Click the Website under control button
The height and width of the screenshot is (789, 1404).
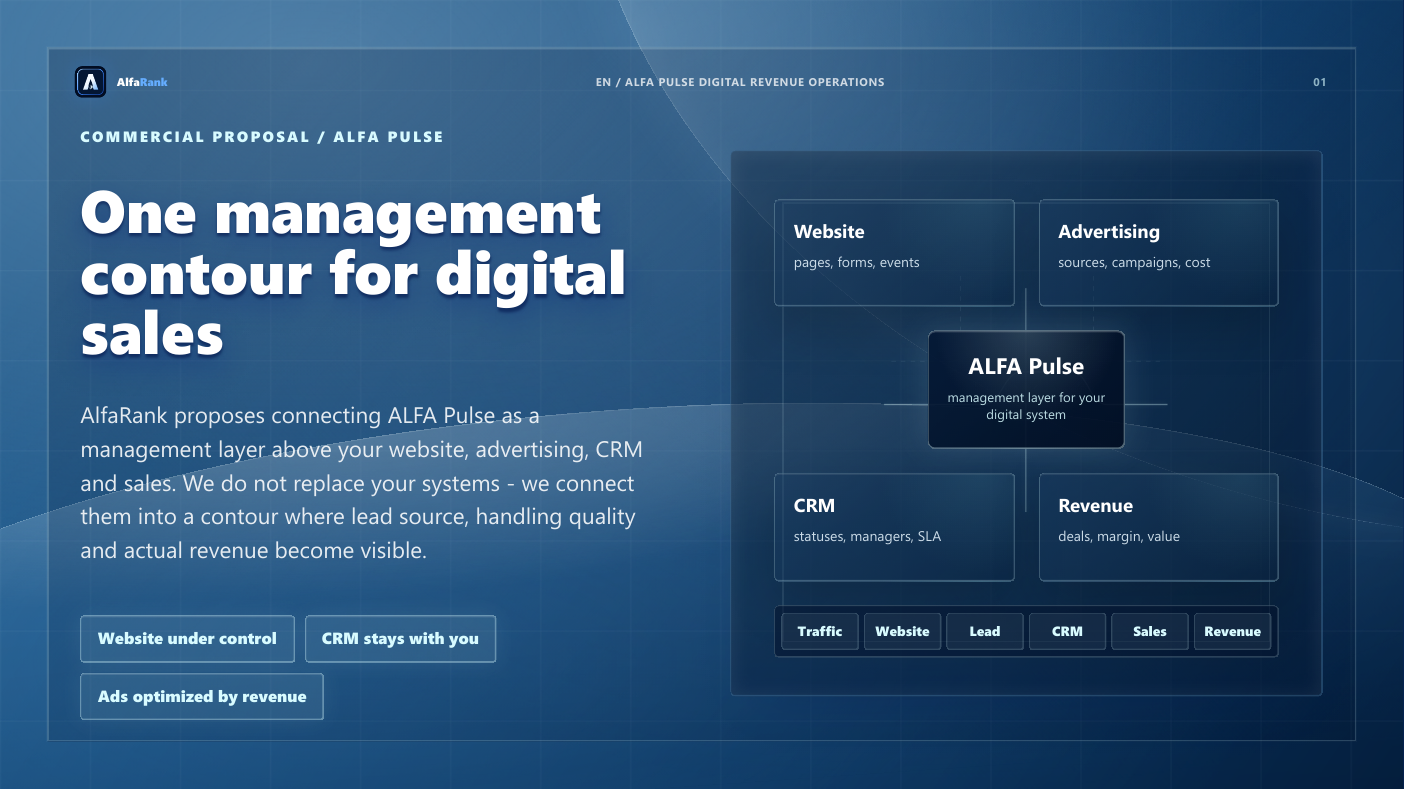pyautogui.click(x=187, y=638)
